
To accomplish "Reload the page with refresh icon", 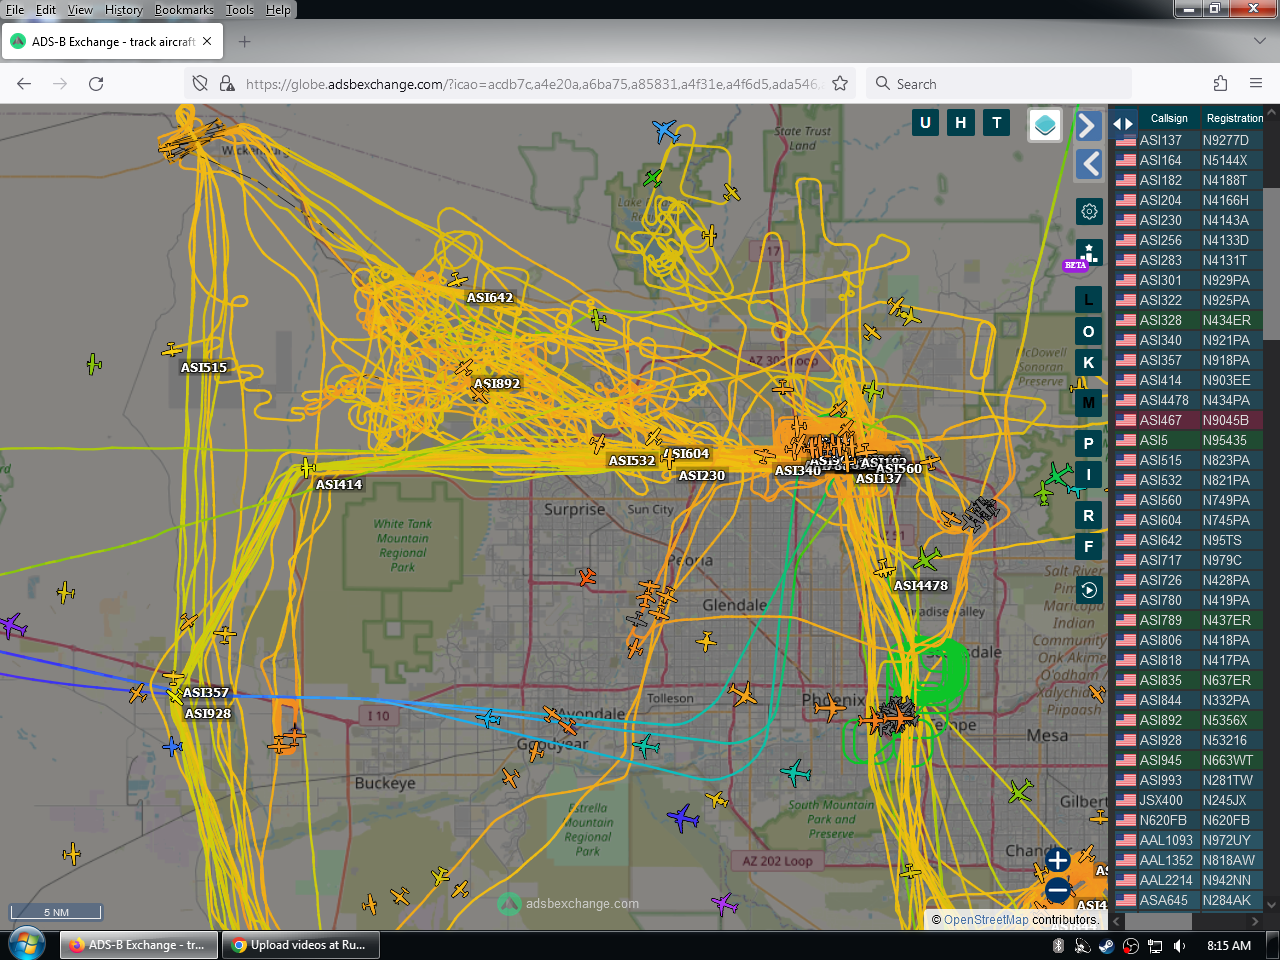I will (x=96, y=84).
